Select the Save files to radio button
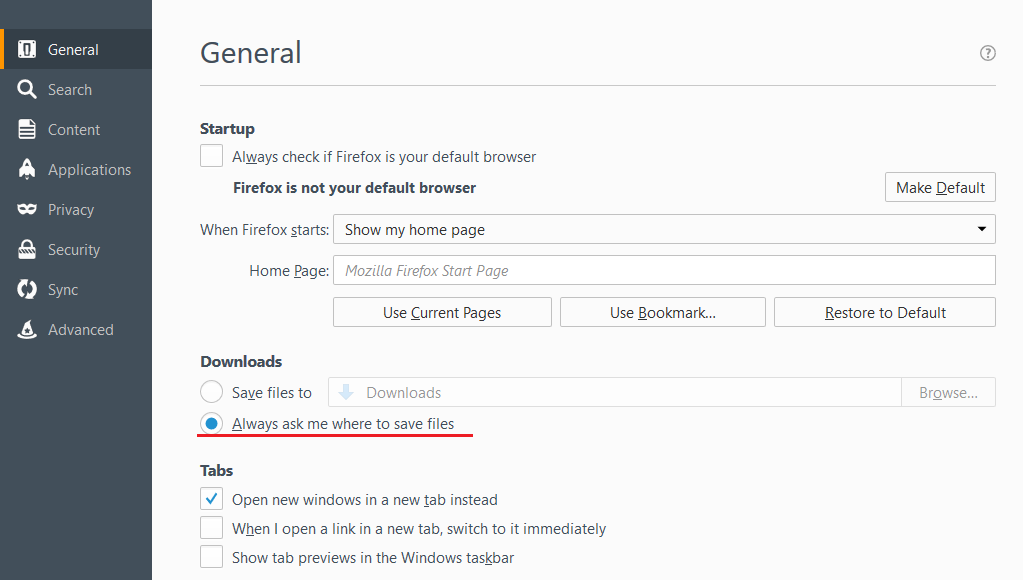The image size is (1023, 580). pos(211,392)
